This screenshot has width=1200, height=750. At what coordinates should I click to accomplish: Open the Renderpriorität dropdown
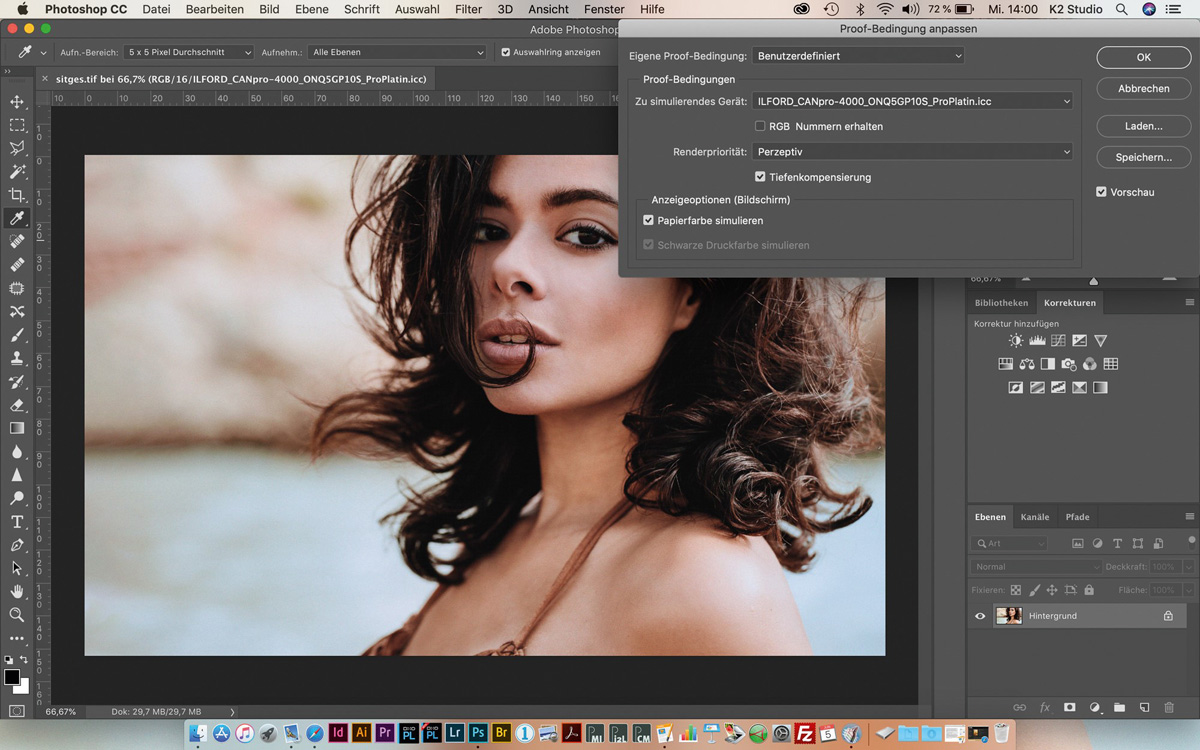coord(912,152)
